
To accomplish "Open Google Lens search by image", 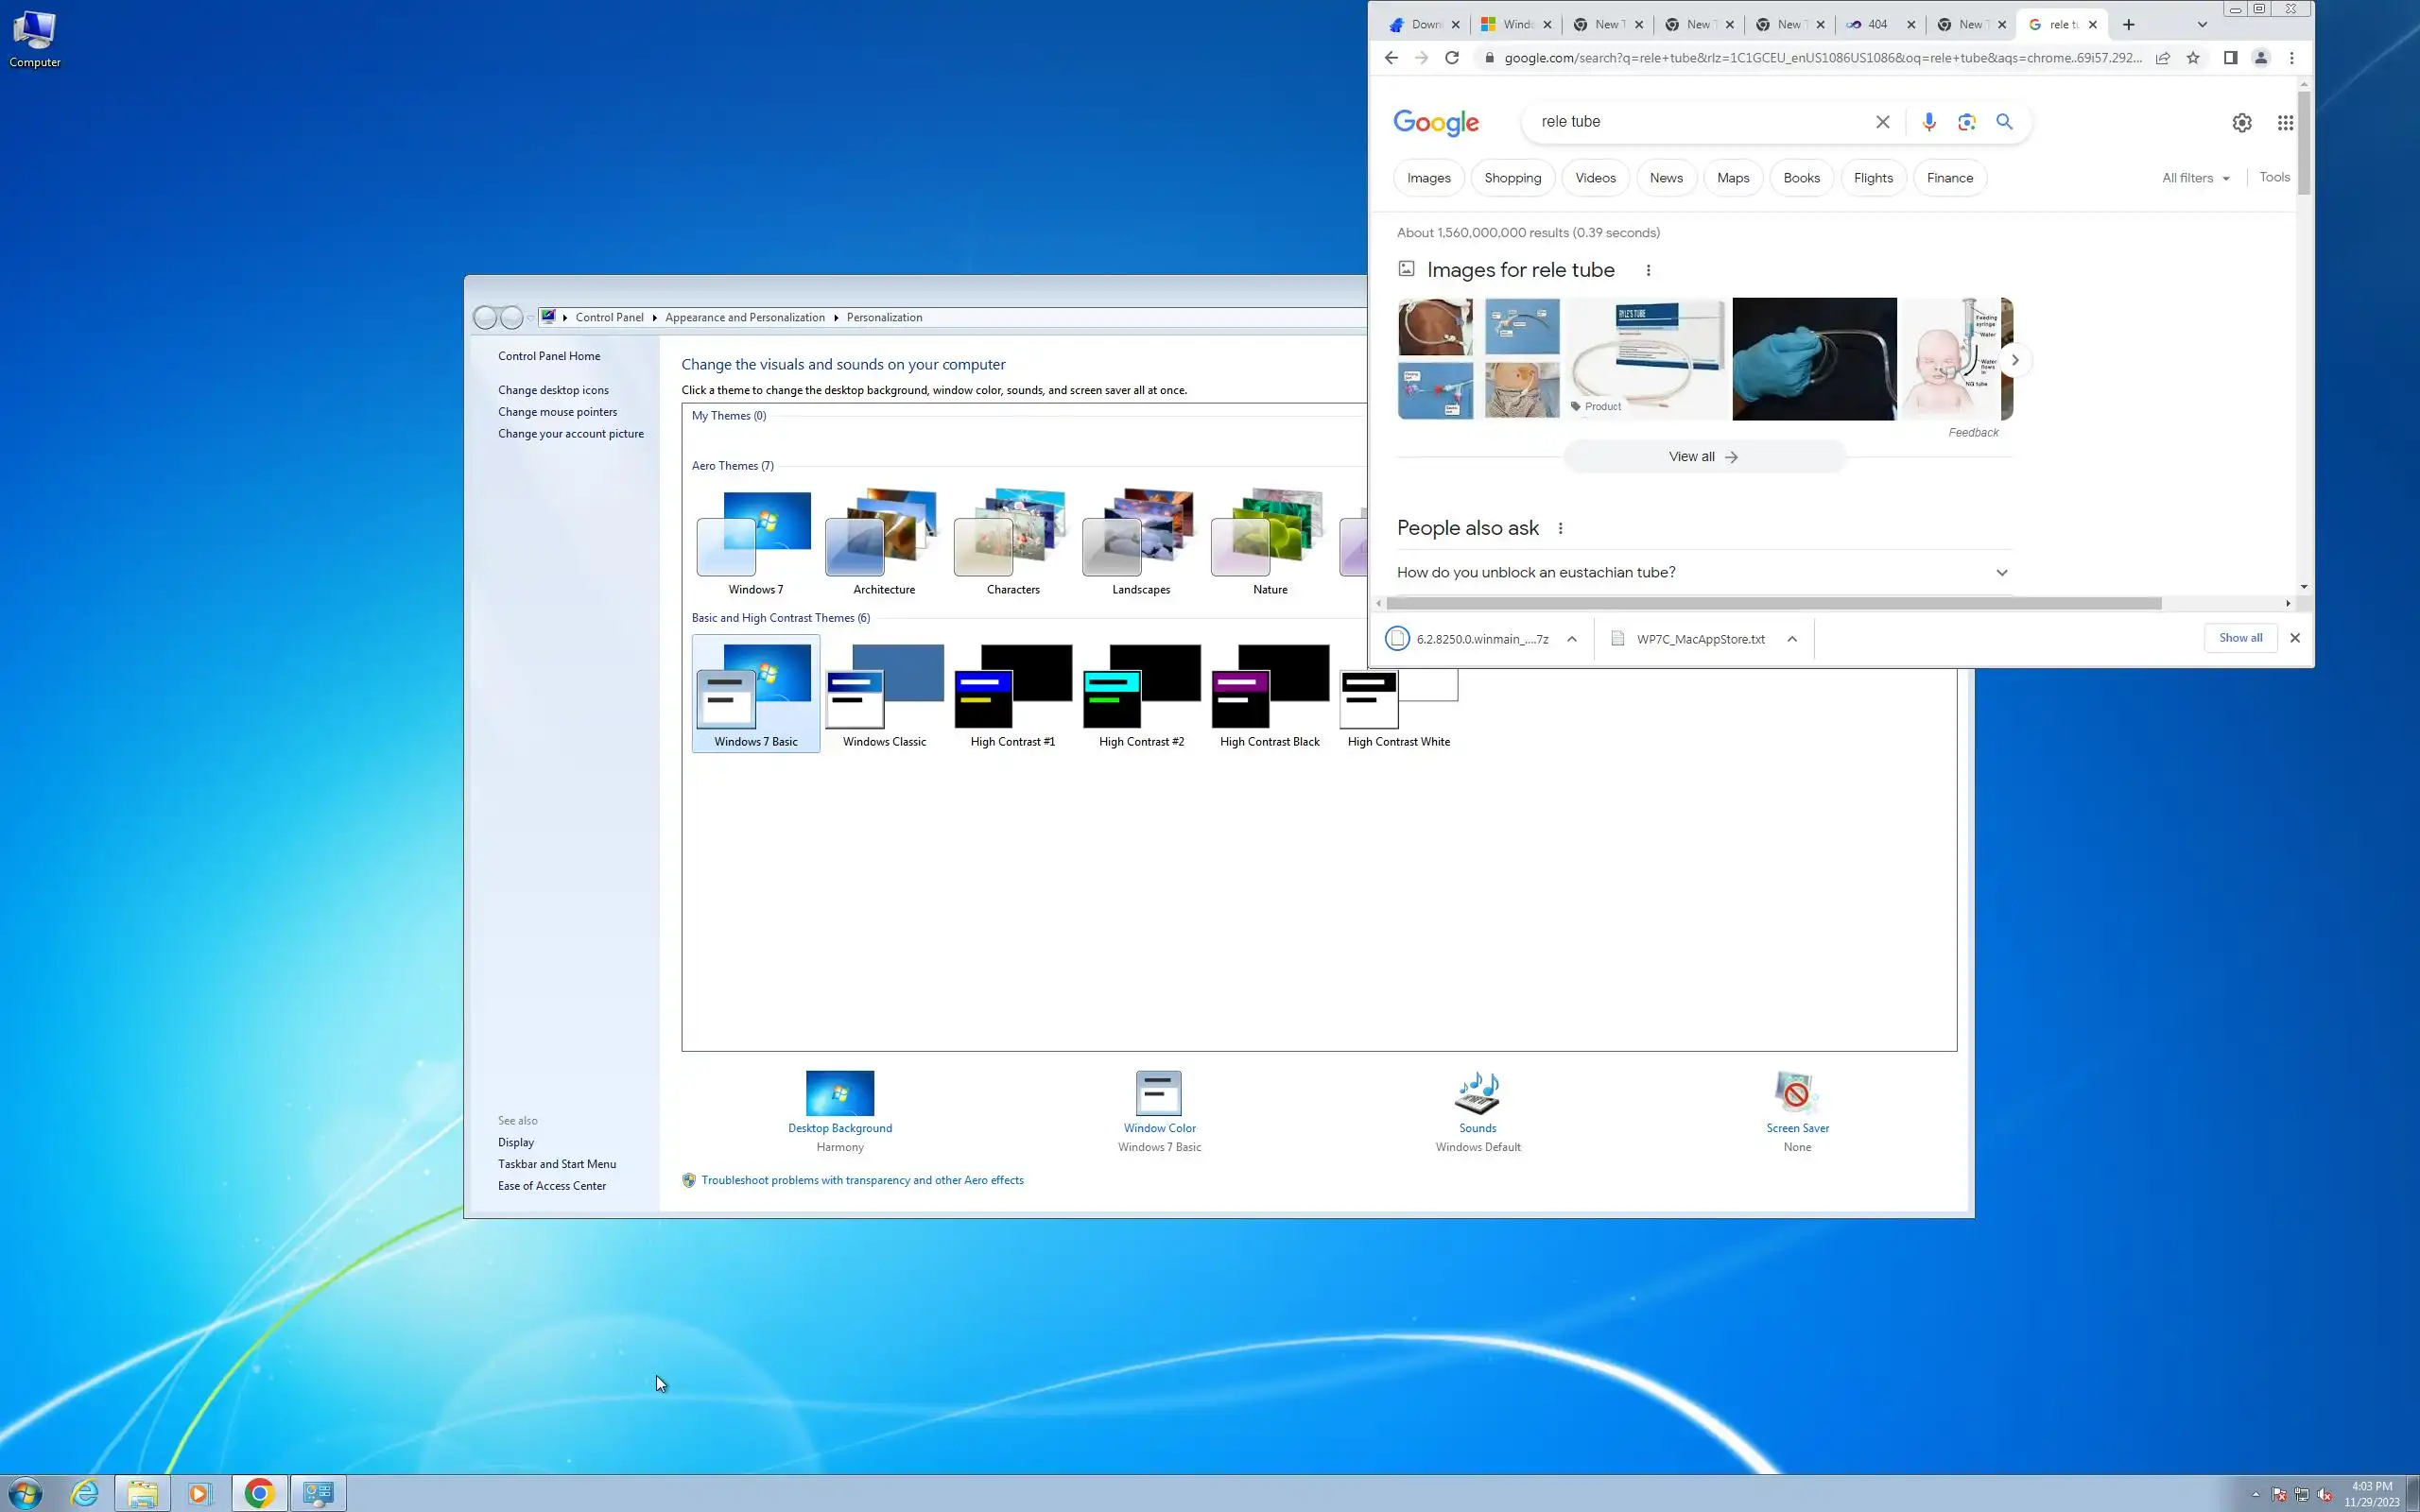I will [1966, 122].
